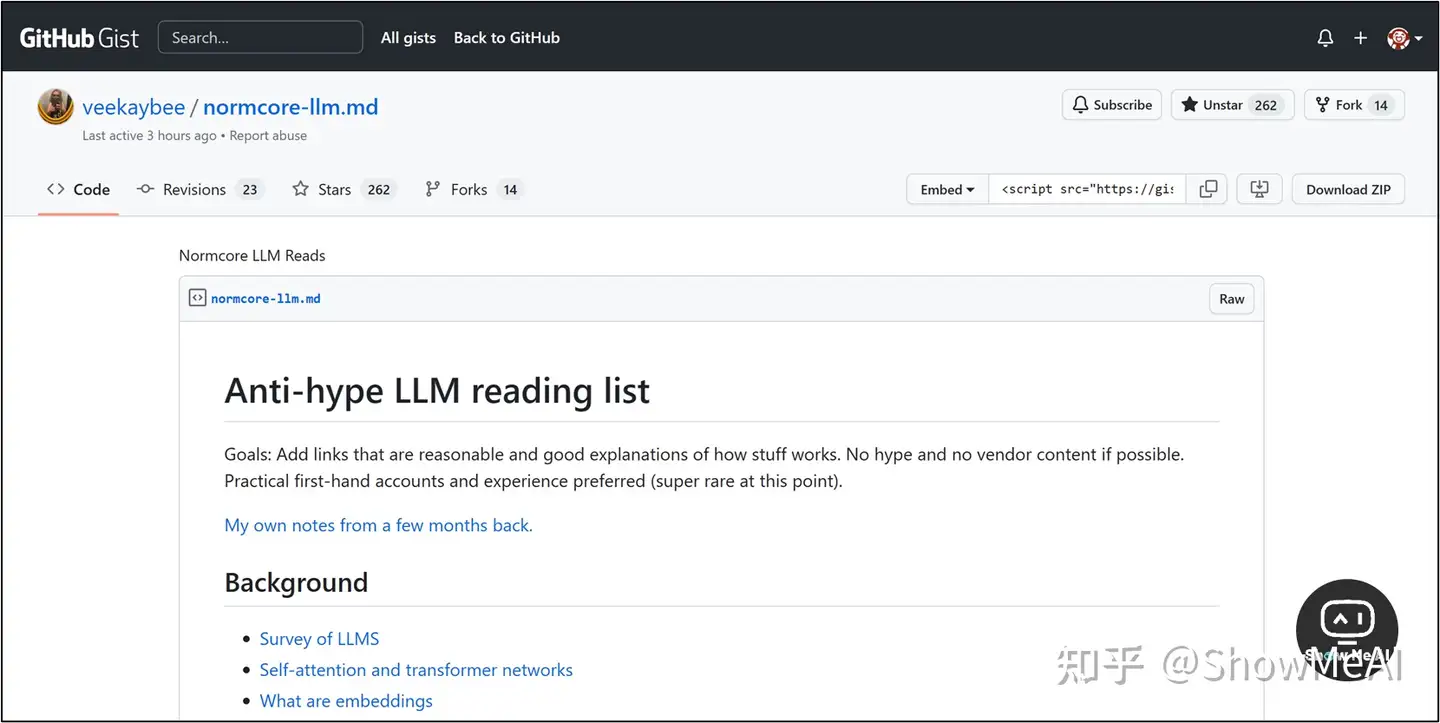
Task: Click Download ZIP button
Action: pyautogui.click(x=1348, y=189)
